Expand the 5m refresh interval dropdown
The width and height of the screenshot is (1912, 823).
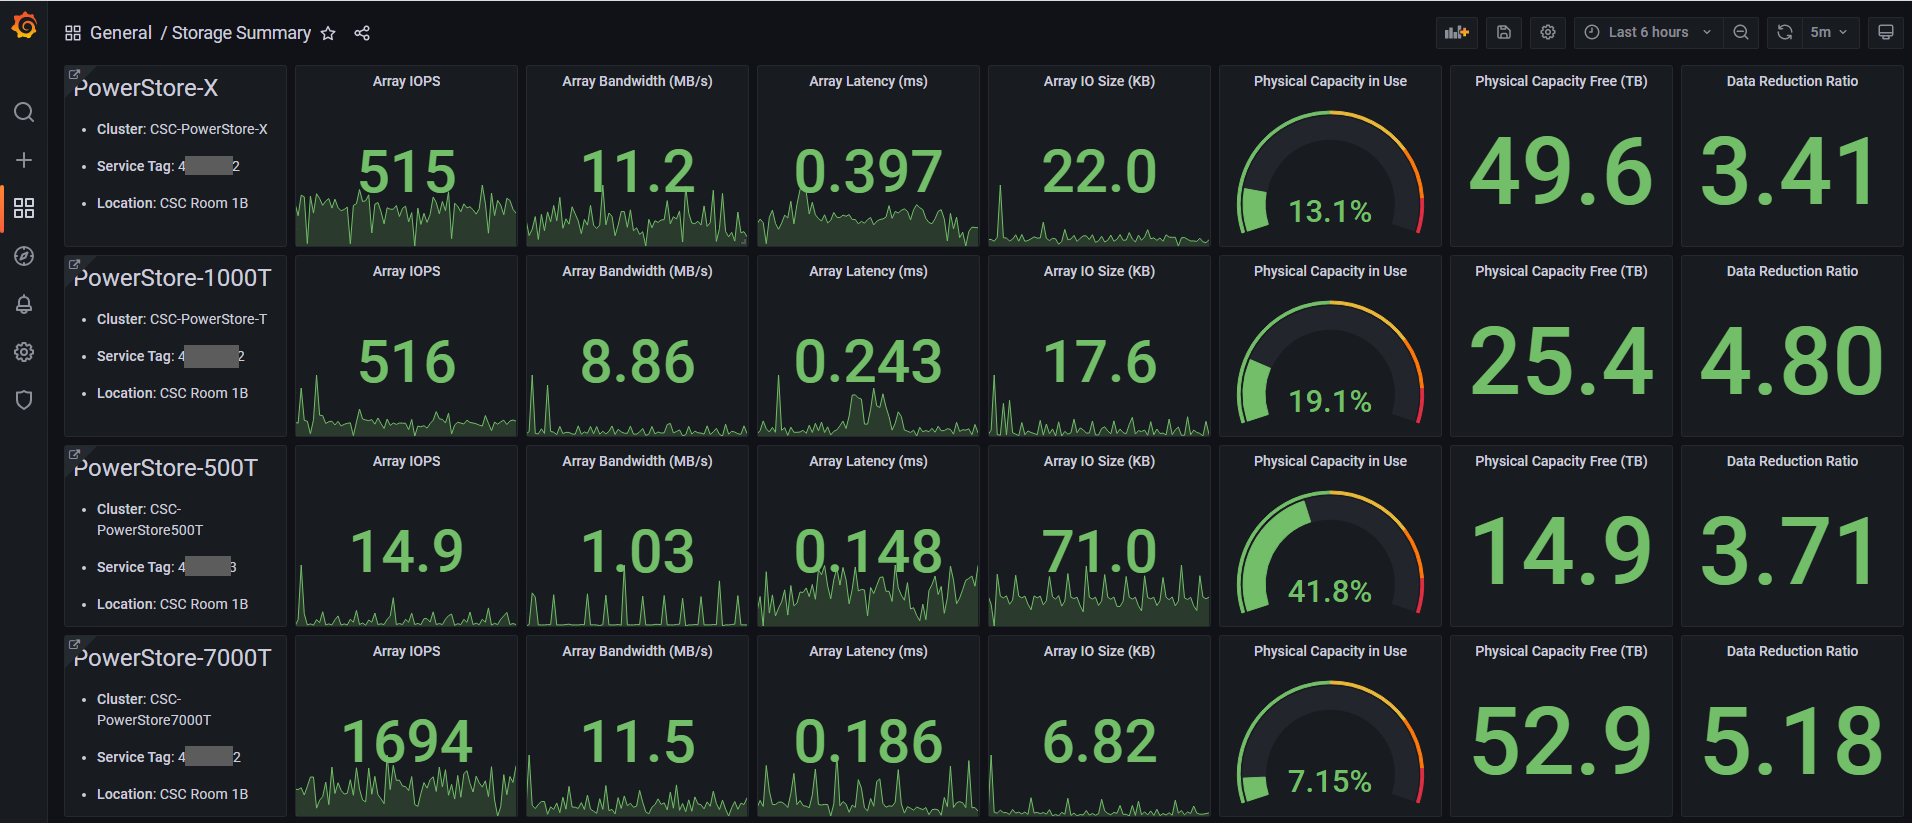point(1831,32)
